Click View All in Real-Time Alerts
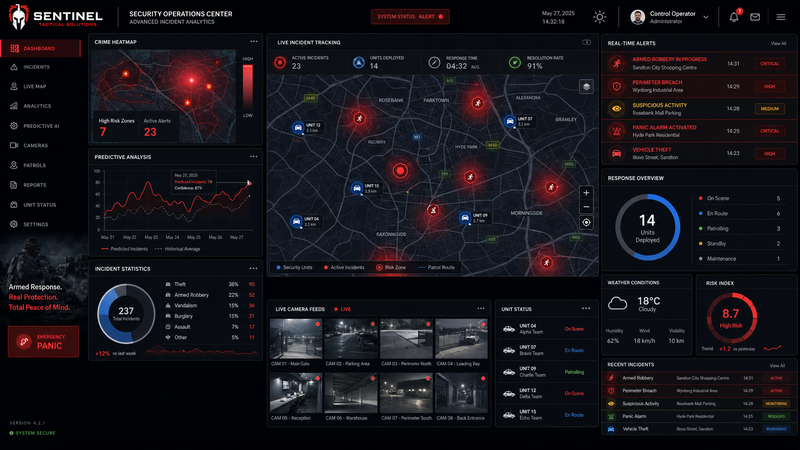 tap(778, 43)
